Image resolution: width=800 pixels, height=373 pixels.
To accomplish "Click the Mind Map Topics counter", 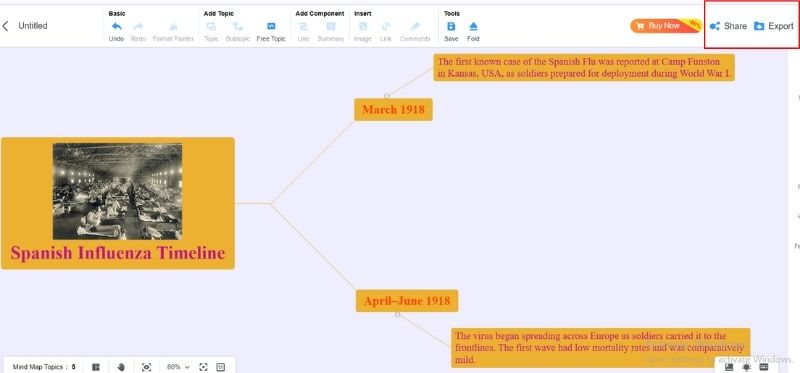I will coord(44,367).
